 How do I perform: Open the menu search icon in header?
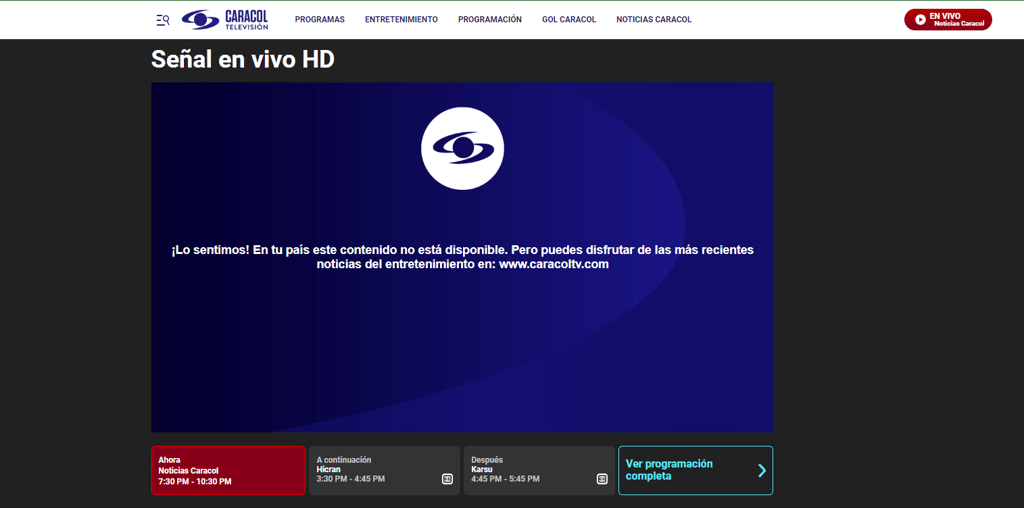[163, 20]
